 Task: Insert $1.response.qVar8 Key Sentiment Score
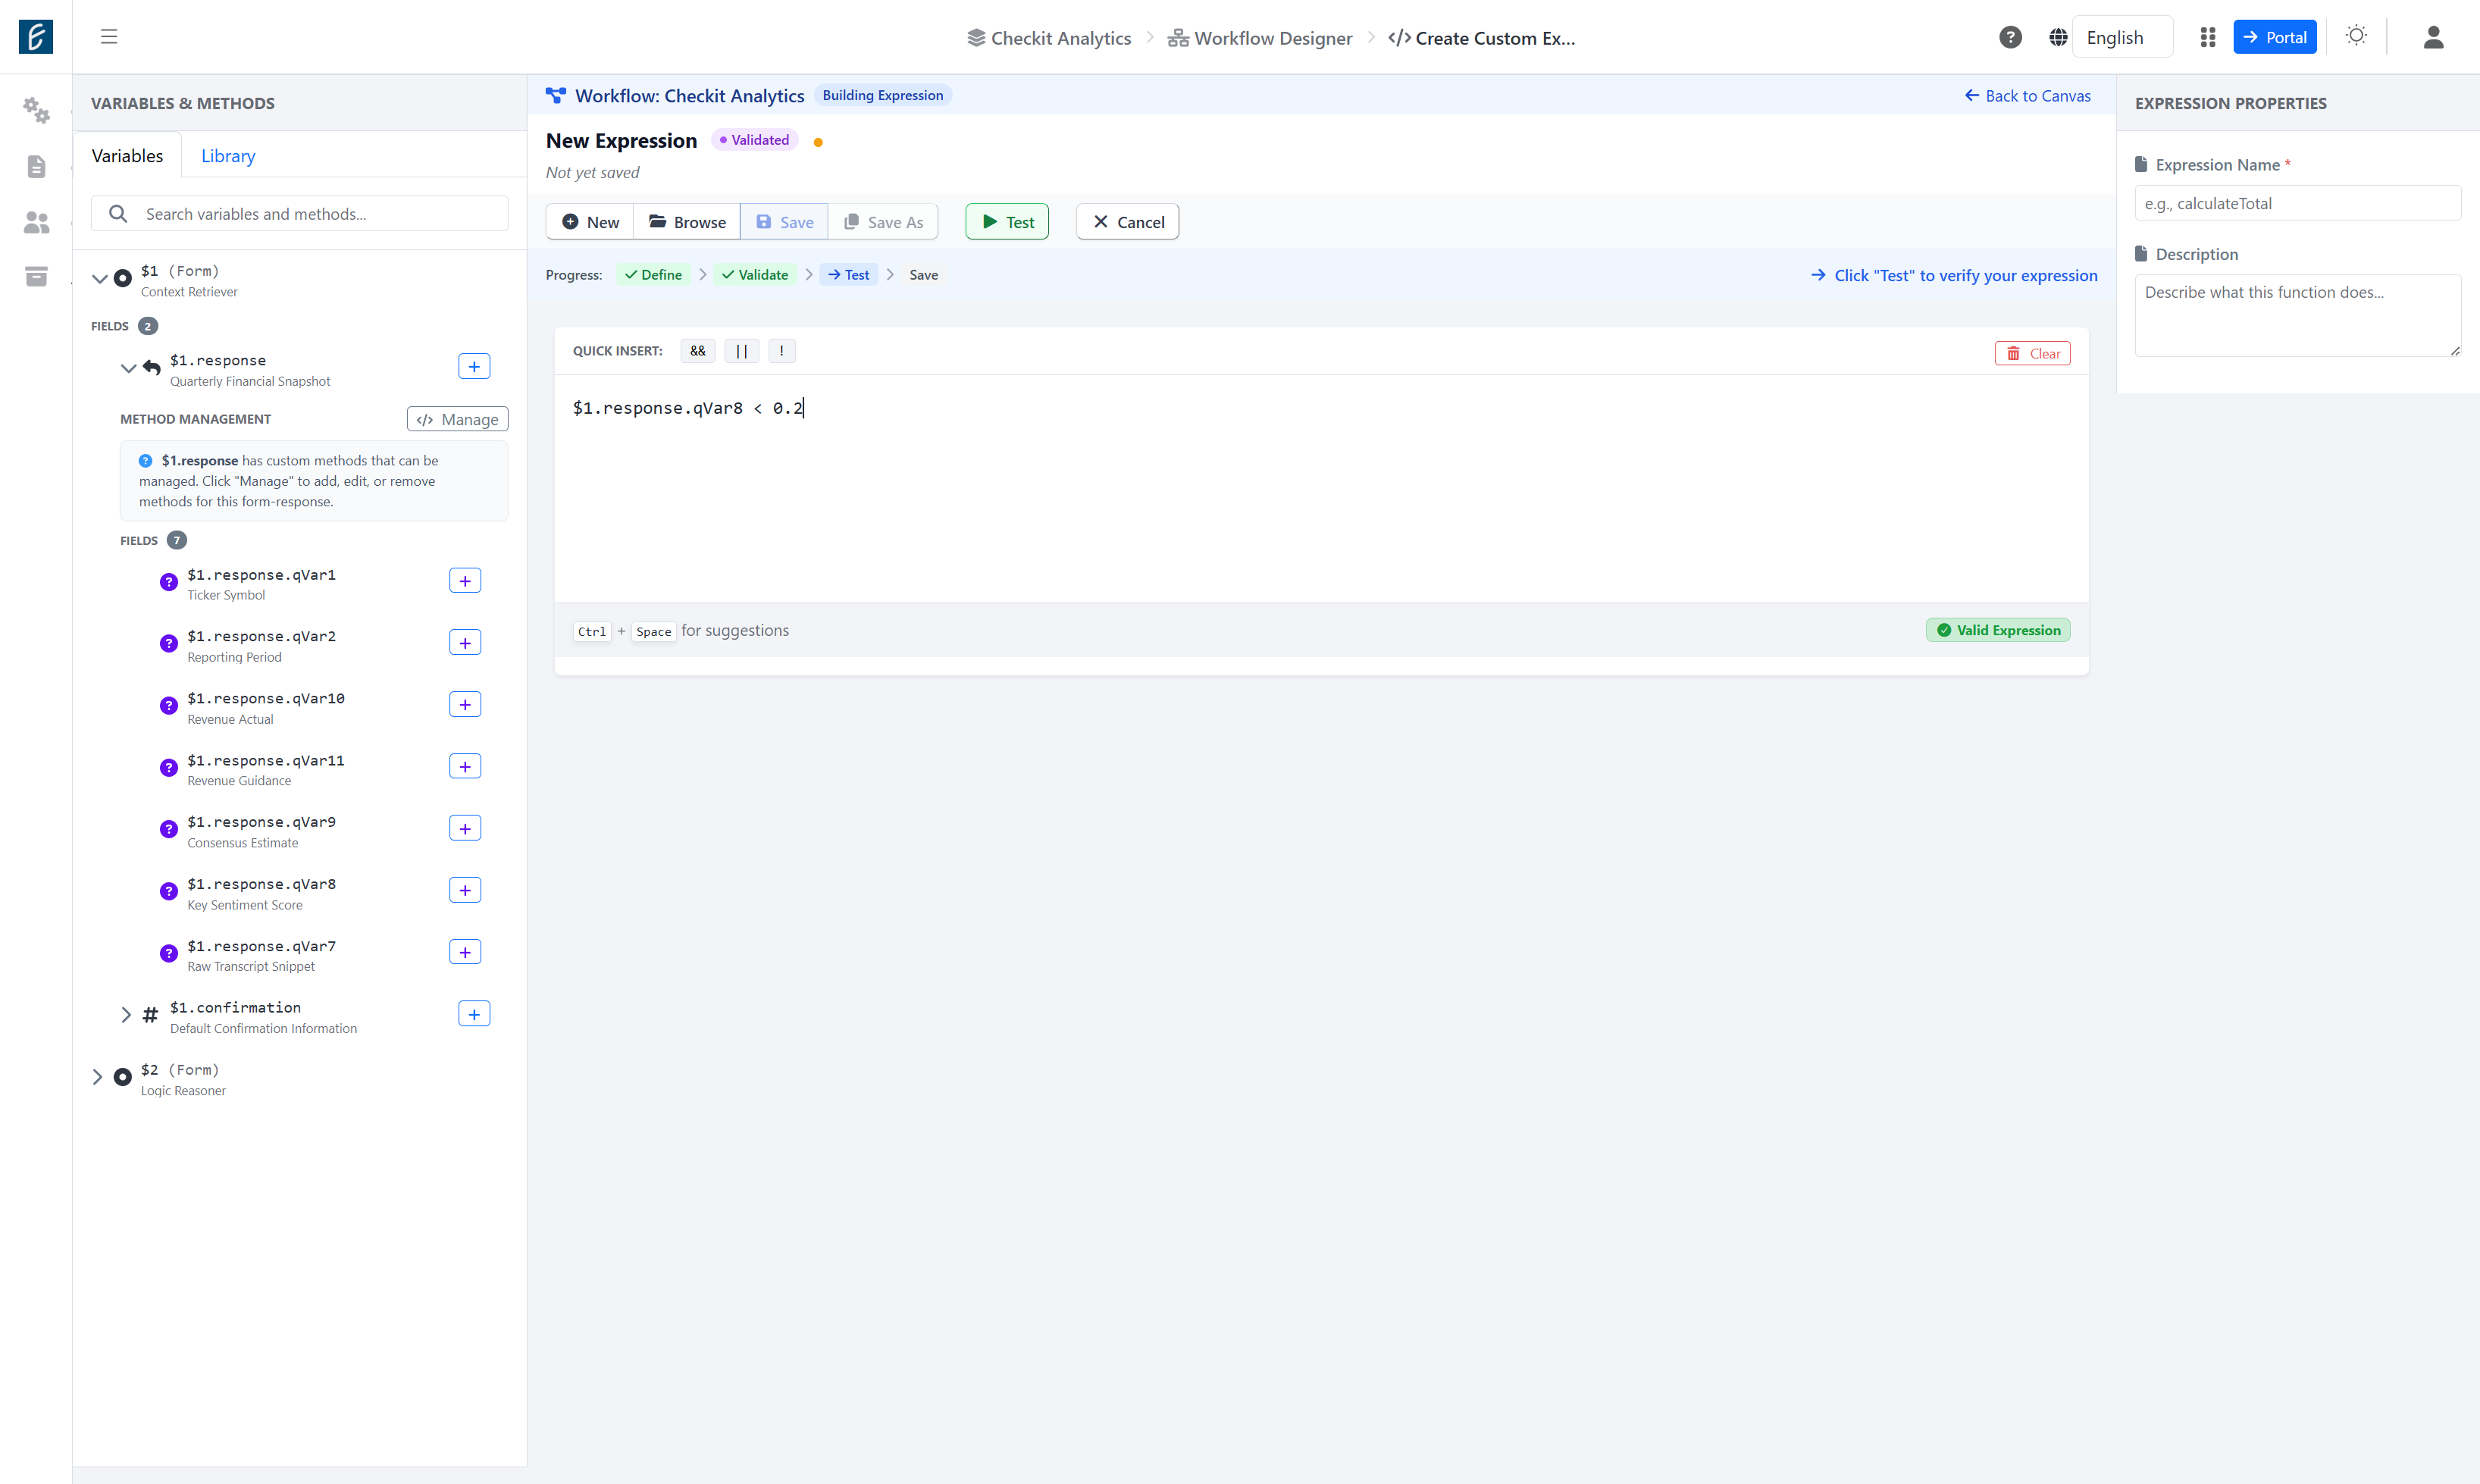(465, 891)
